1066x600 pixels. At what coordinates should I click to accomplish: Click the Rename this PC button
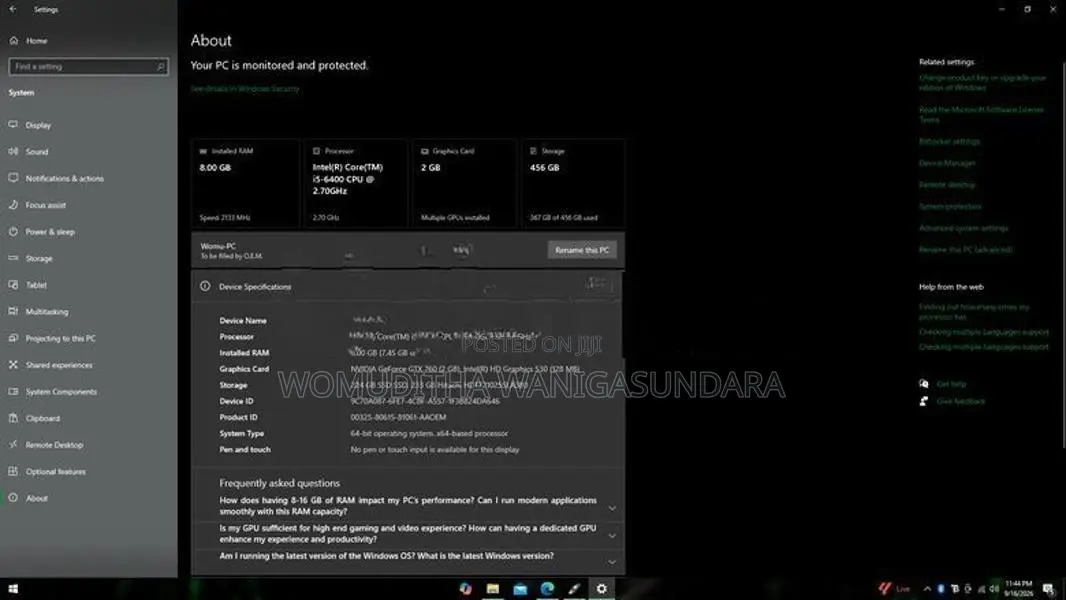coord(582,250)
